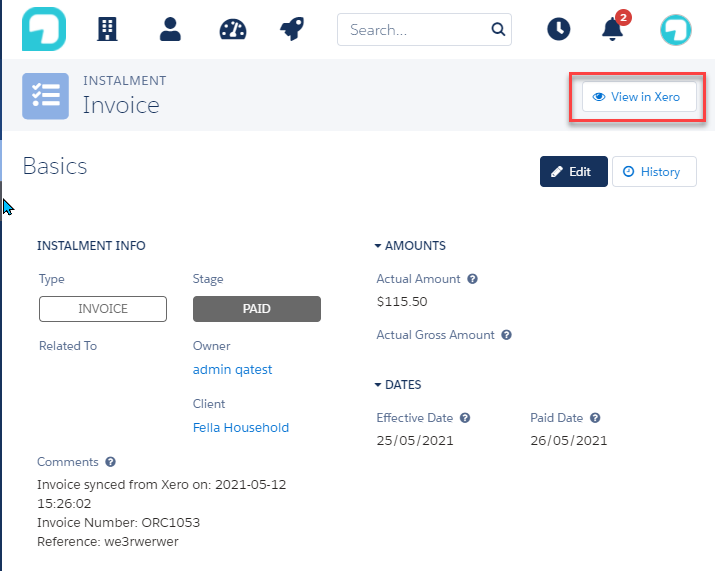Show help for Paid Date
715x571 pixels.
pos(595,418)
